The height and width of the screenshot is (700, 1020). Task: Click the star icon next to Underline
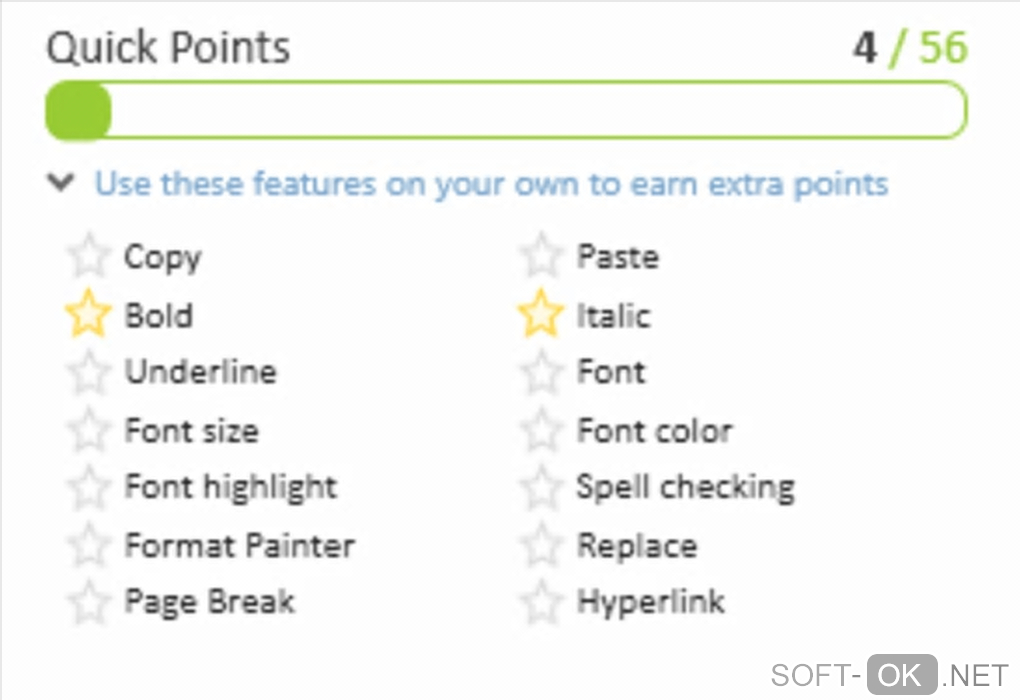pos(88,372)
